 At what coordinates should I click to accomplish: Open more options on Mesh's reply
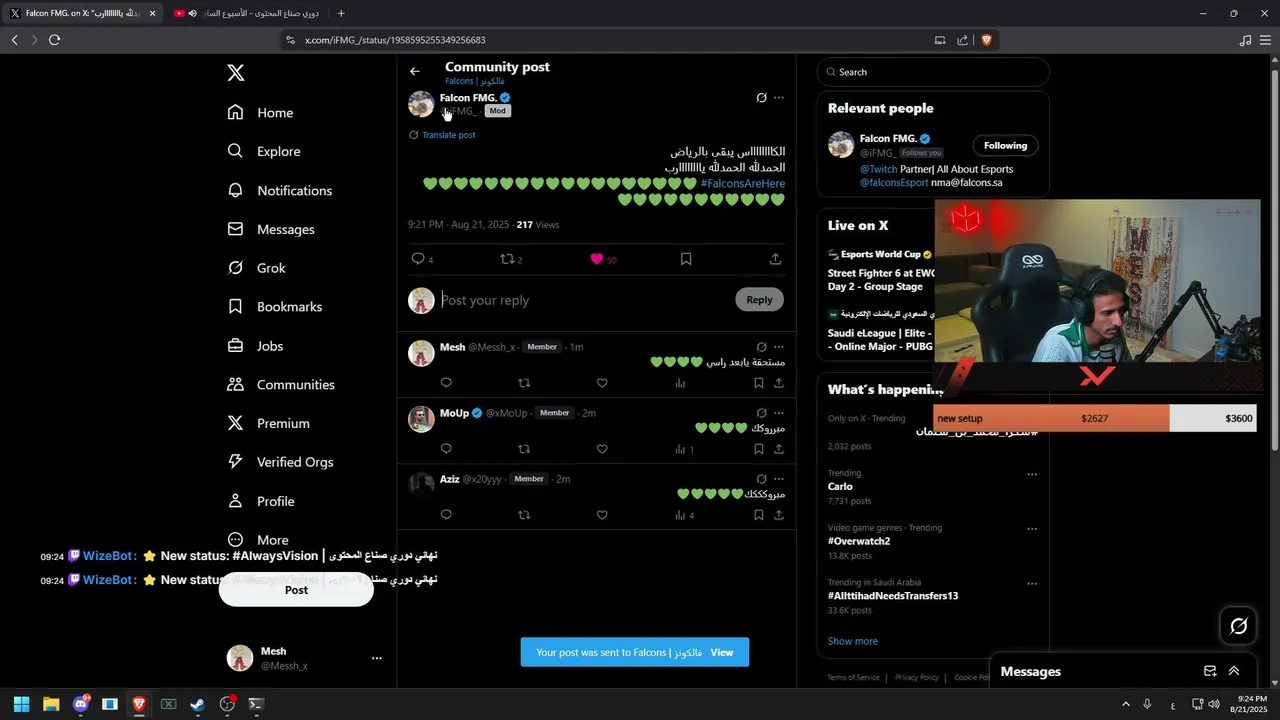click(x=779, y=347)
